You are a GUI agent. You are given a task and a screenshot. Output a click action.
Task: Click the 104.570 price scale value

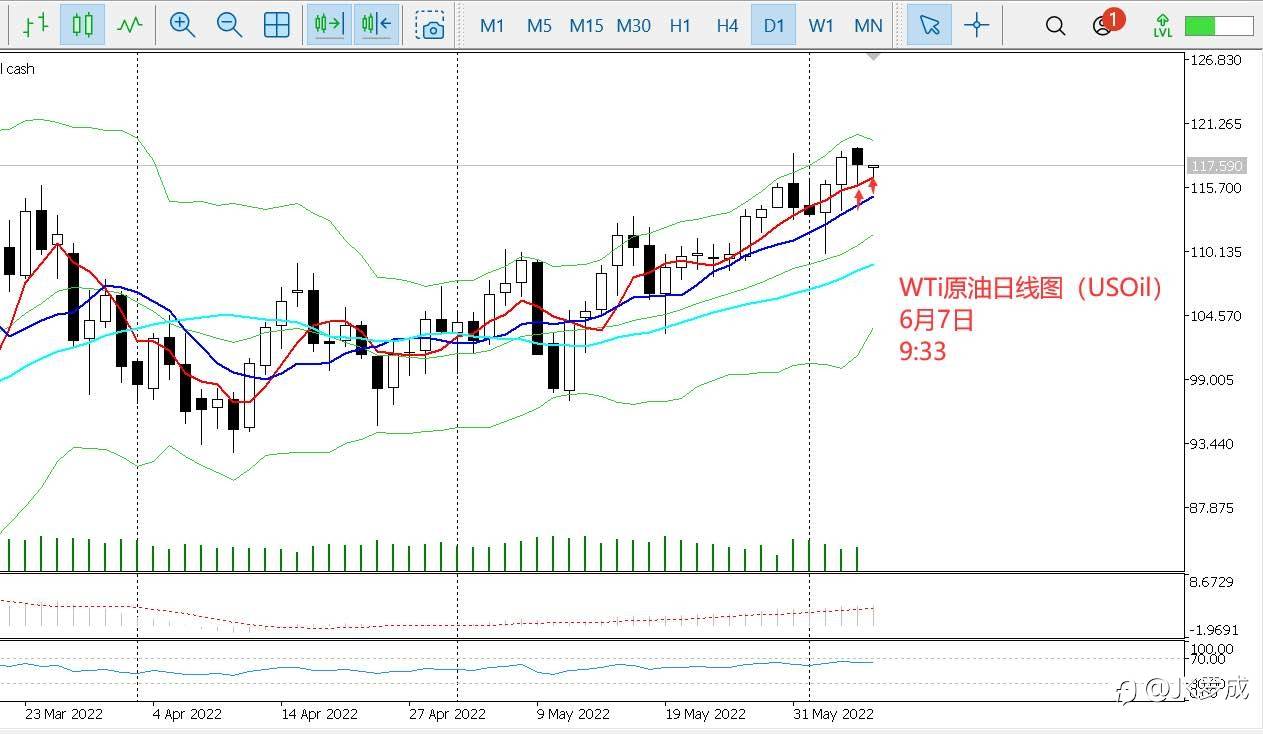[1215, 316]
